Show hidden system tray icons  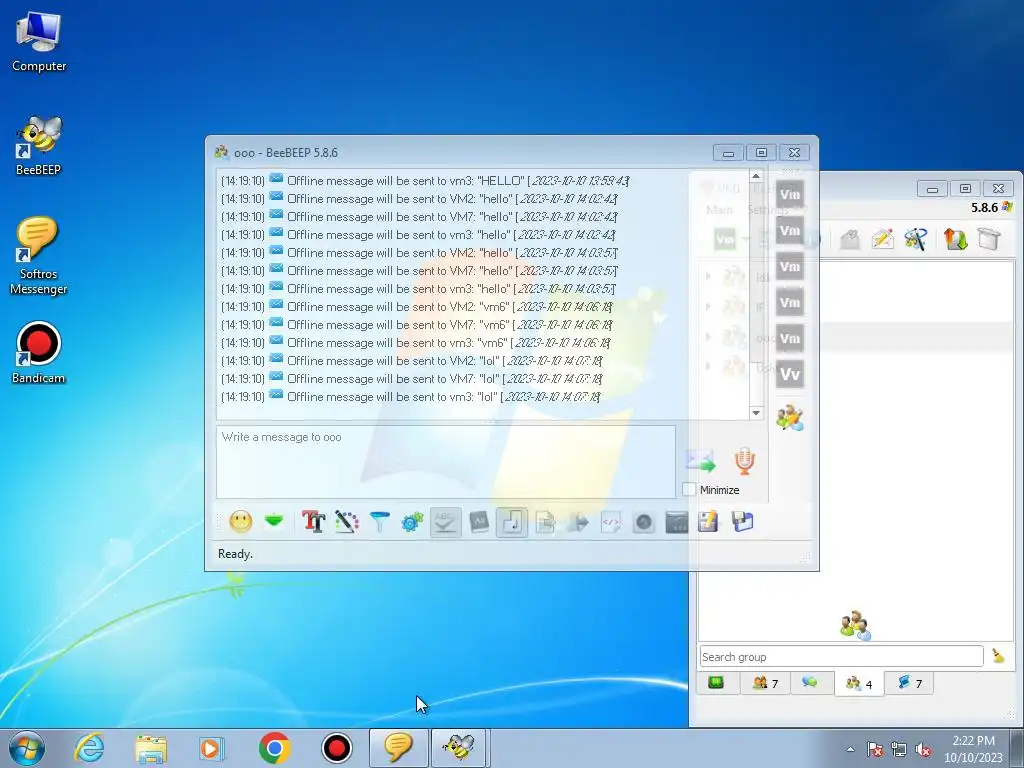(x=850, y=749)
